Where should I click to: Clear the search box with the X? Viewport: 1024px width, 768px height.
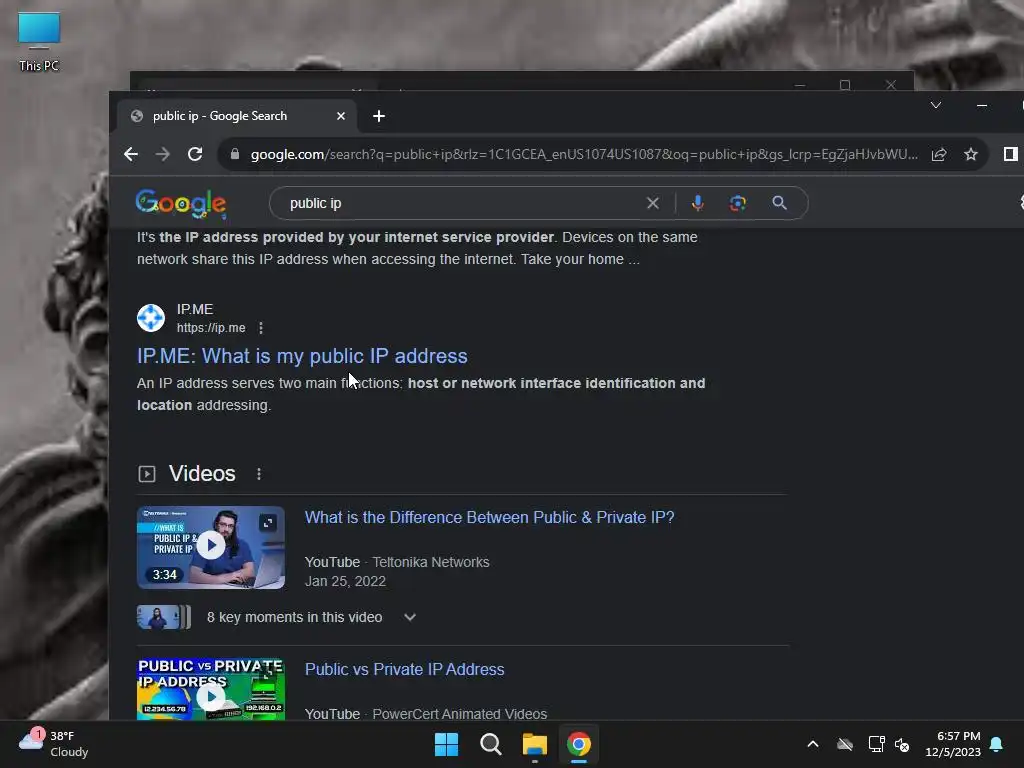[x=652, y=203]
